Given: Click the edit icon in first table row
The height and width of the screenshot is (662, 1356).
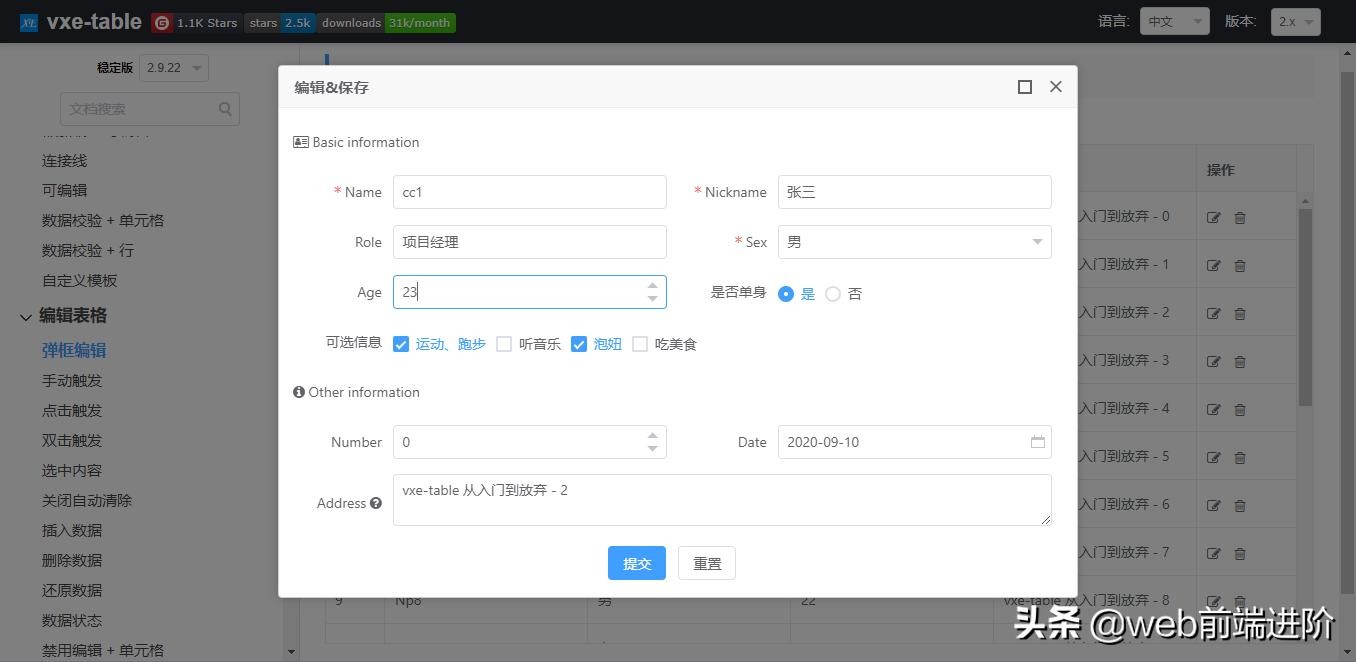Looking at the screenshot, I should tap(1214, 218).
